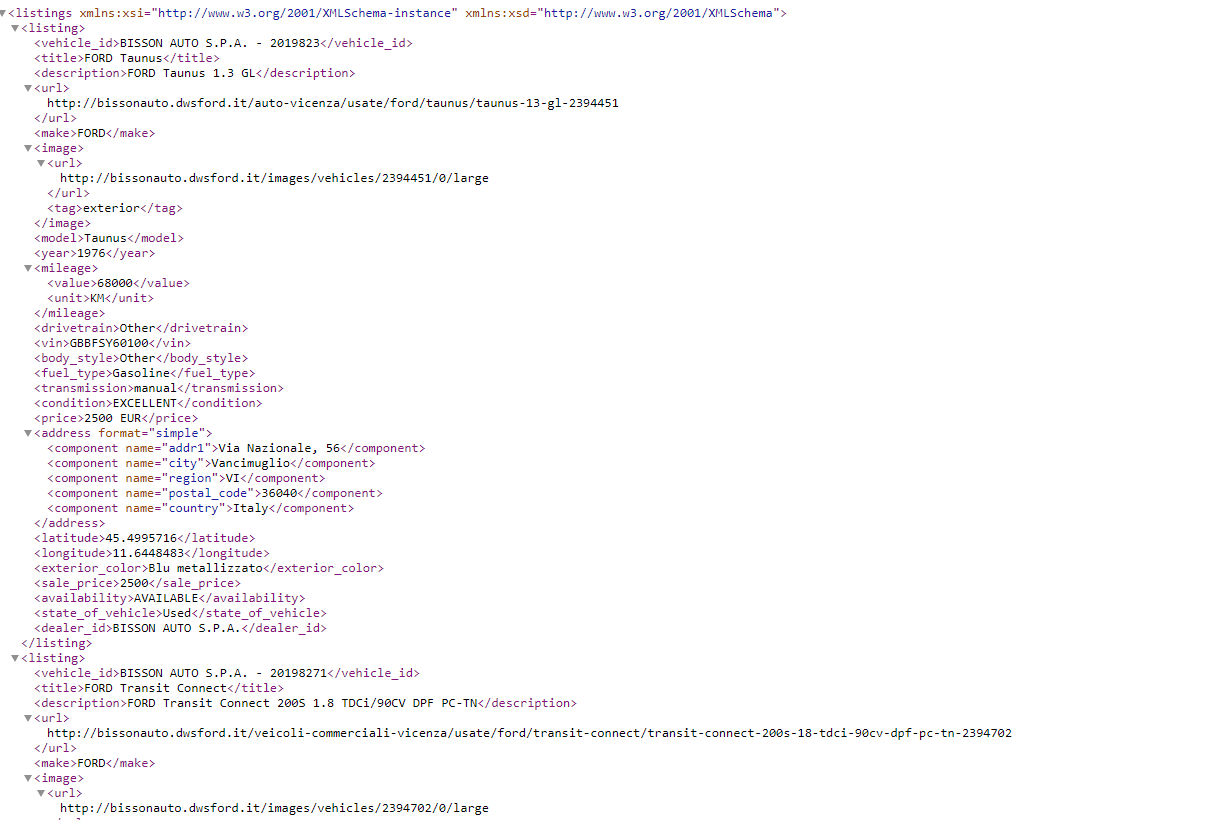Click the fuel_type line 'Gasoline'

145,373
